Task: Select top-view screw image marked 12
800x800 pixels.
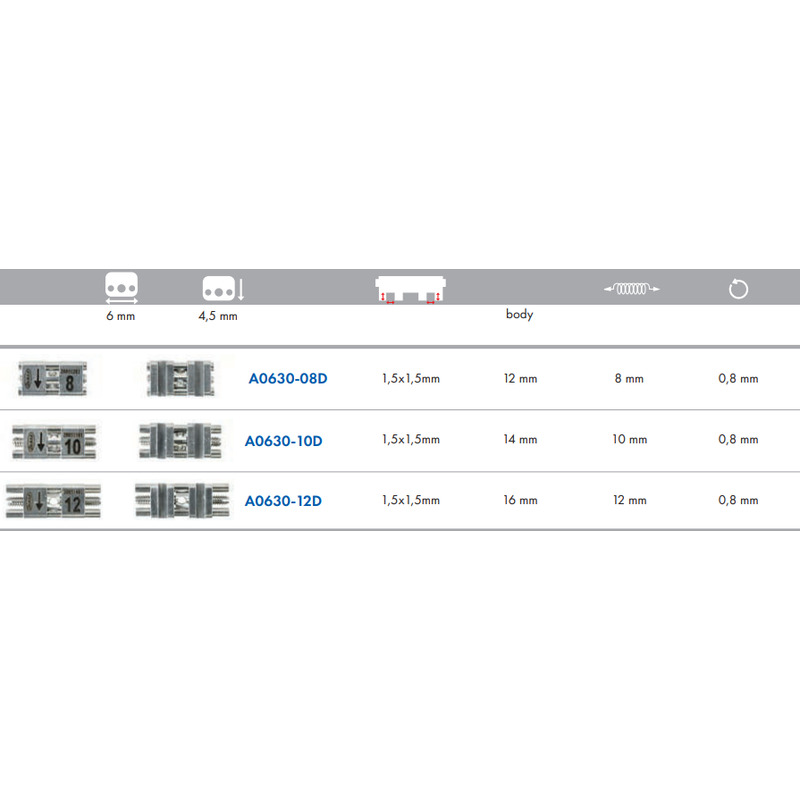Action: point(53,502)
